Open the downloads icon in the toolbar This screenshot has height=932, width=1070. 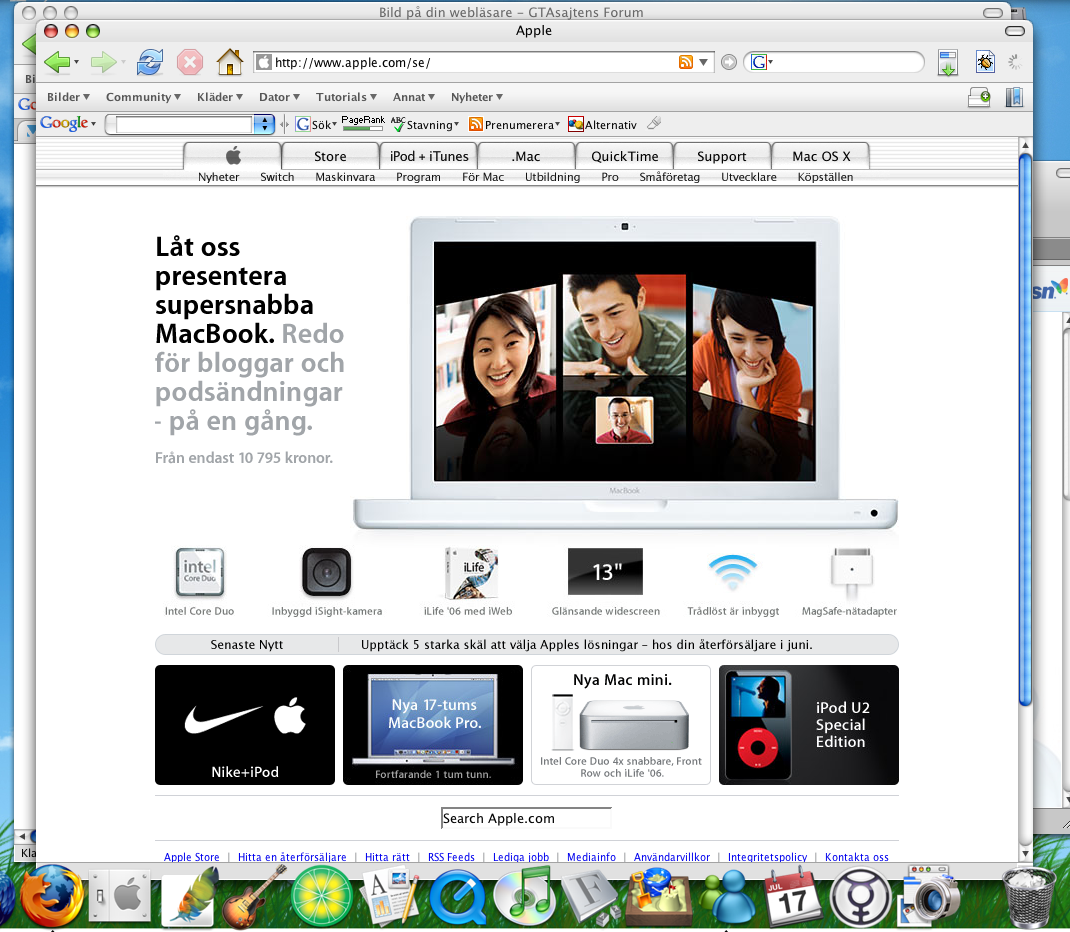point(948,63)
